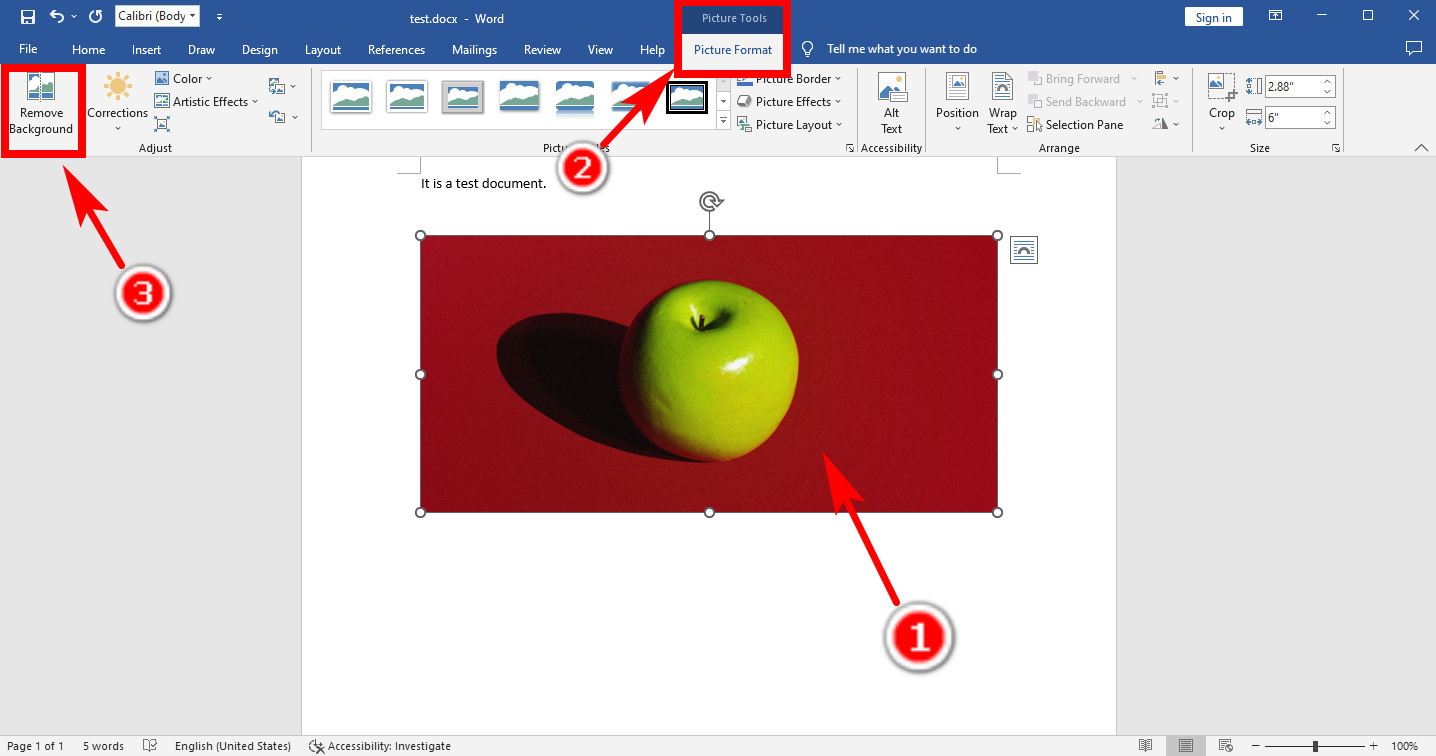1436x756 pixels.
Task: Open Customize Quick Access Toolbar menu
Action: (220, 17)
